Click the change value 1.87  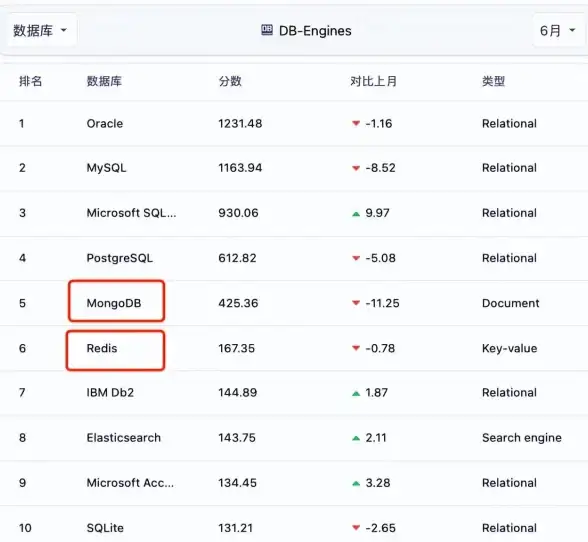[x=376, y=392]
